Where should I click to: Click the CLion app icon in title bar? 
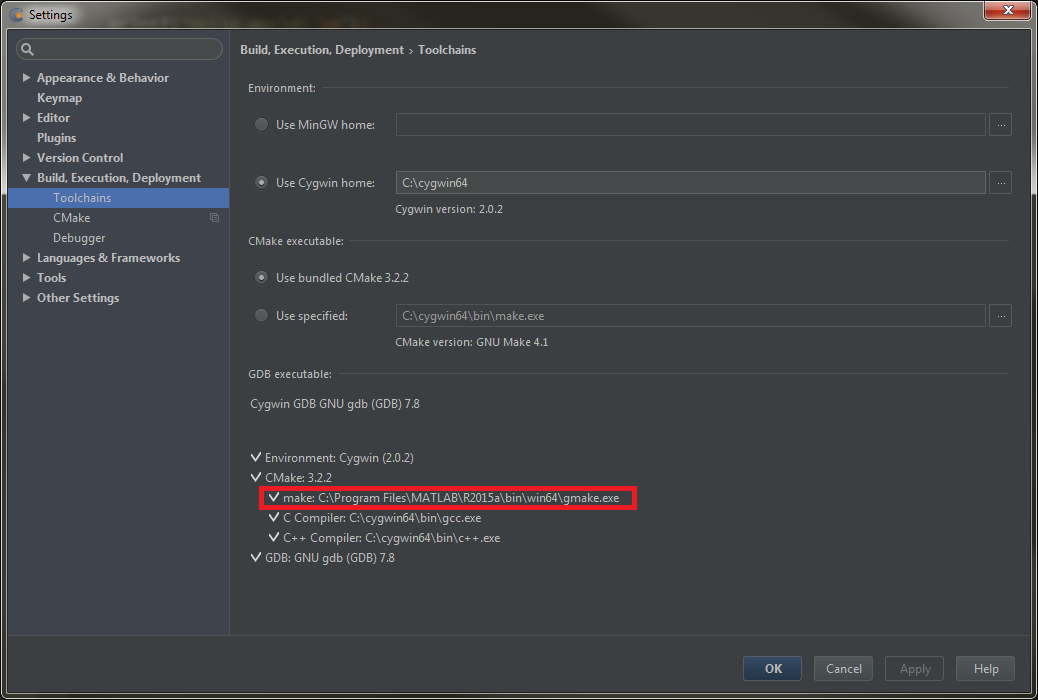(16, 14)
